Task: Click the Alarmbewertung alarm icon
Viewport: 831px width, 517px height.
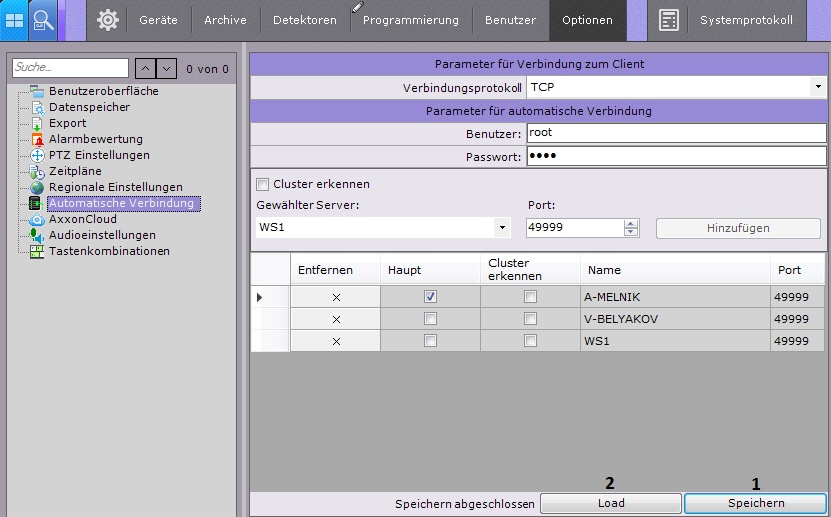Action: tap(37, 139)
